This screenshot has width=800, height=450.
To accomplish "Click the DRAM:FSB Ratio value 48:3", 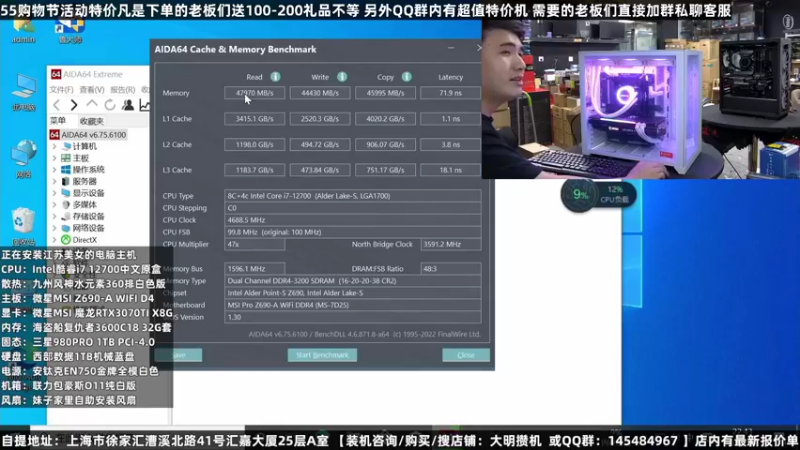I will coord(451,269).
